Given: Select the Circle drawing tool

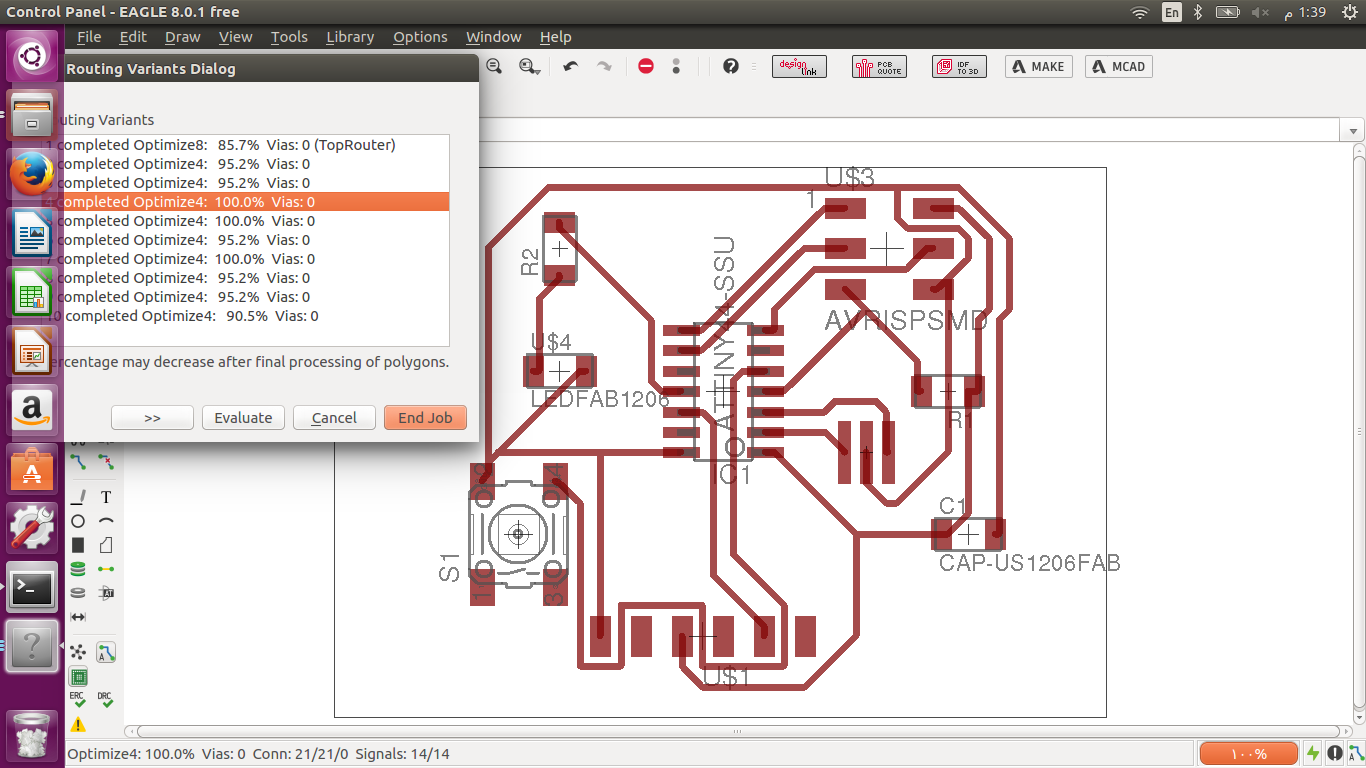Looking at the screenshot, I should tap(78, 521).
